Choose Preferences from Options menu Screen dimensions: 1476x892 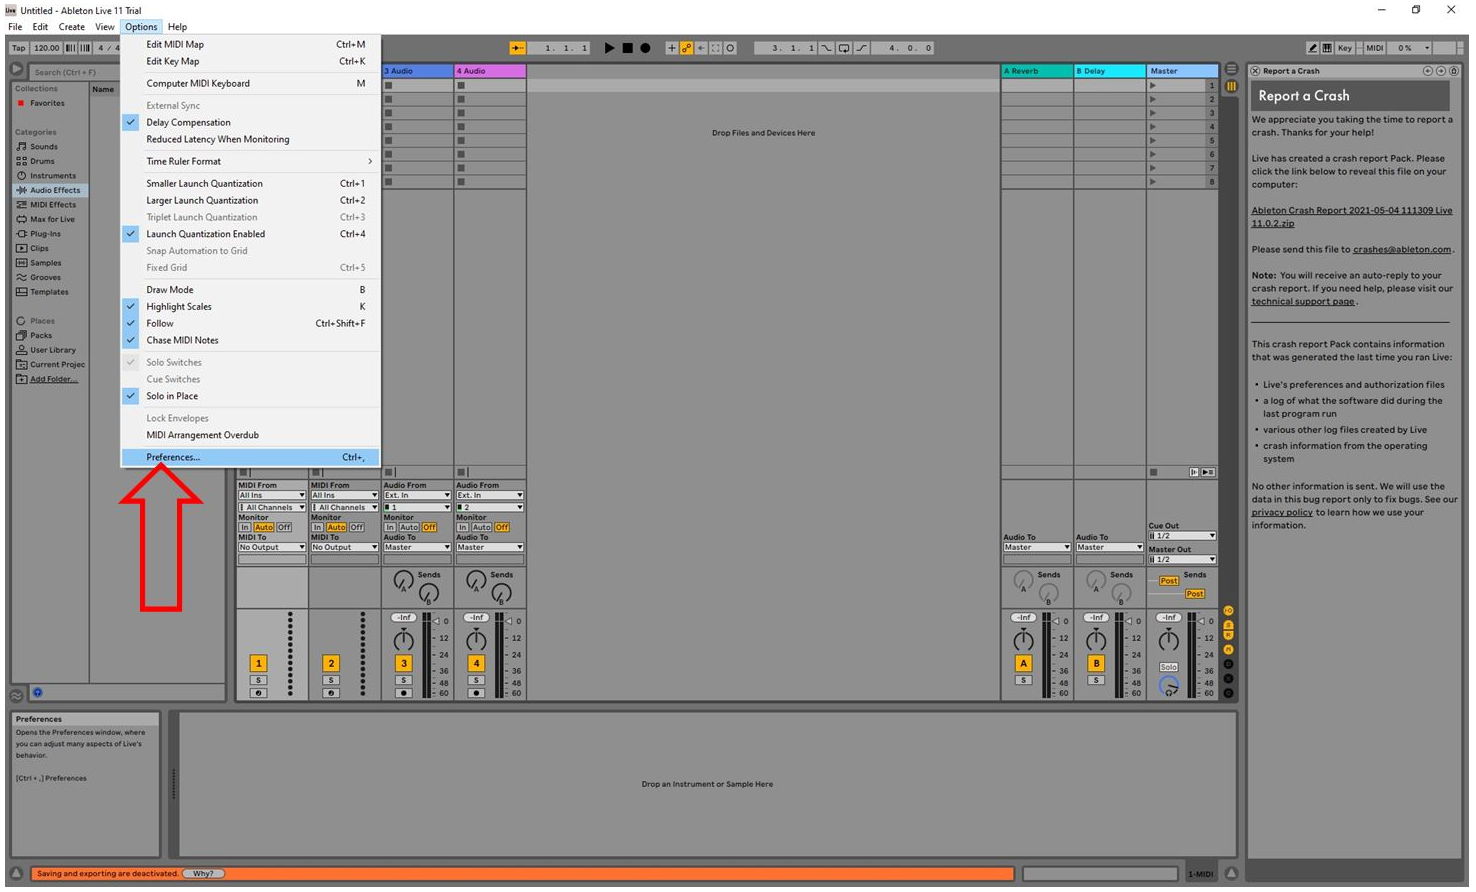249,457
